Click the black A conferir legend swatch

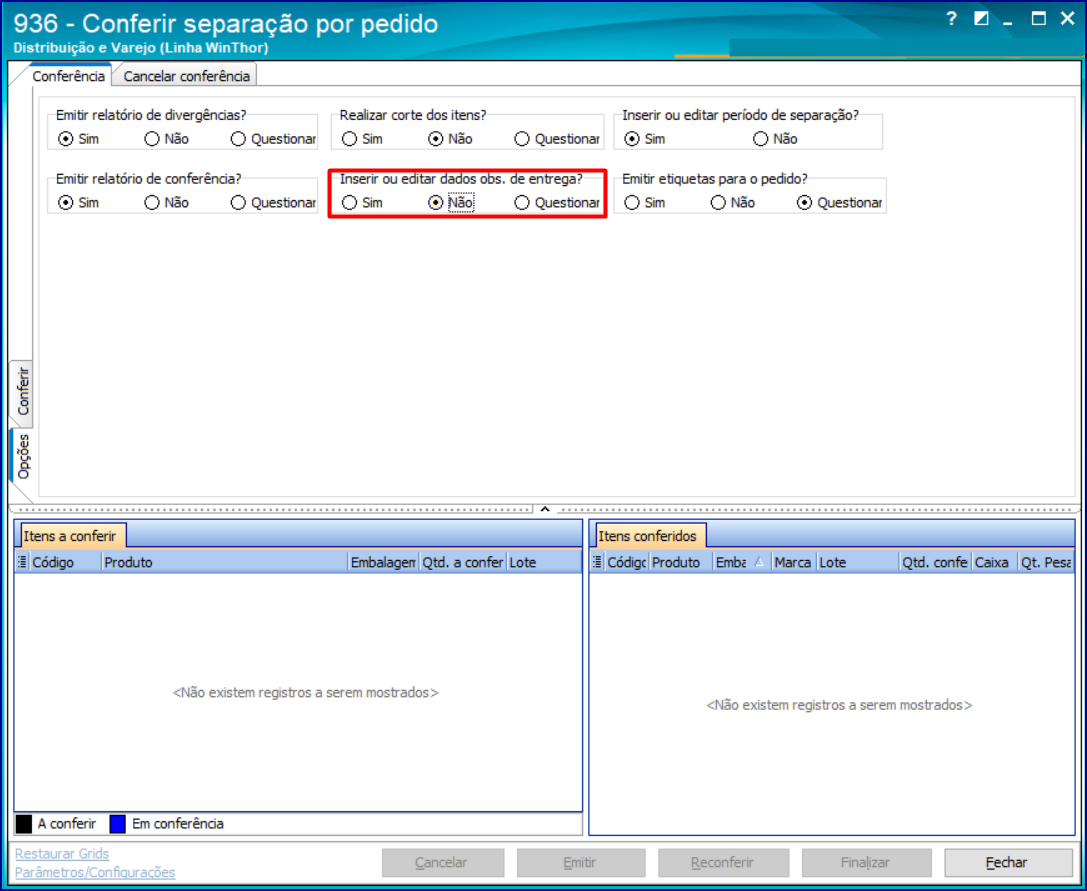tap(24, 824)
